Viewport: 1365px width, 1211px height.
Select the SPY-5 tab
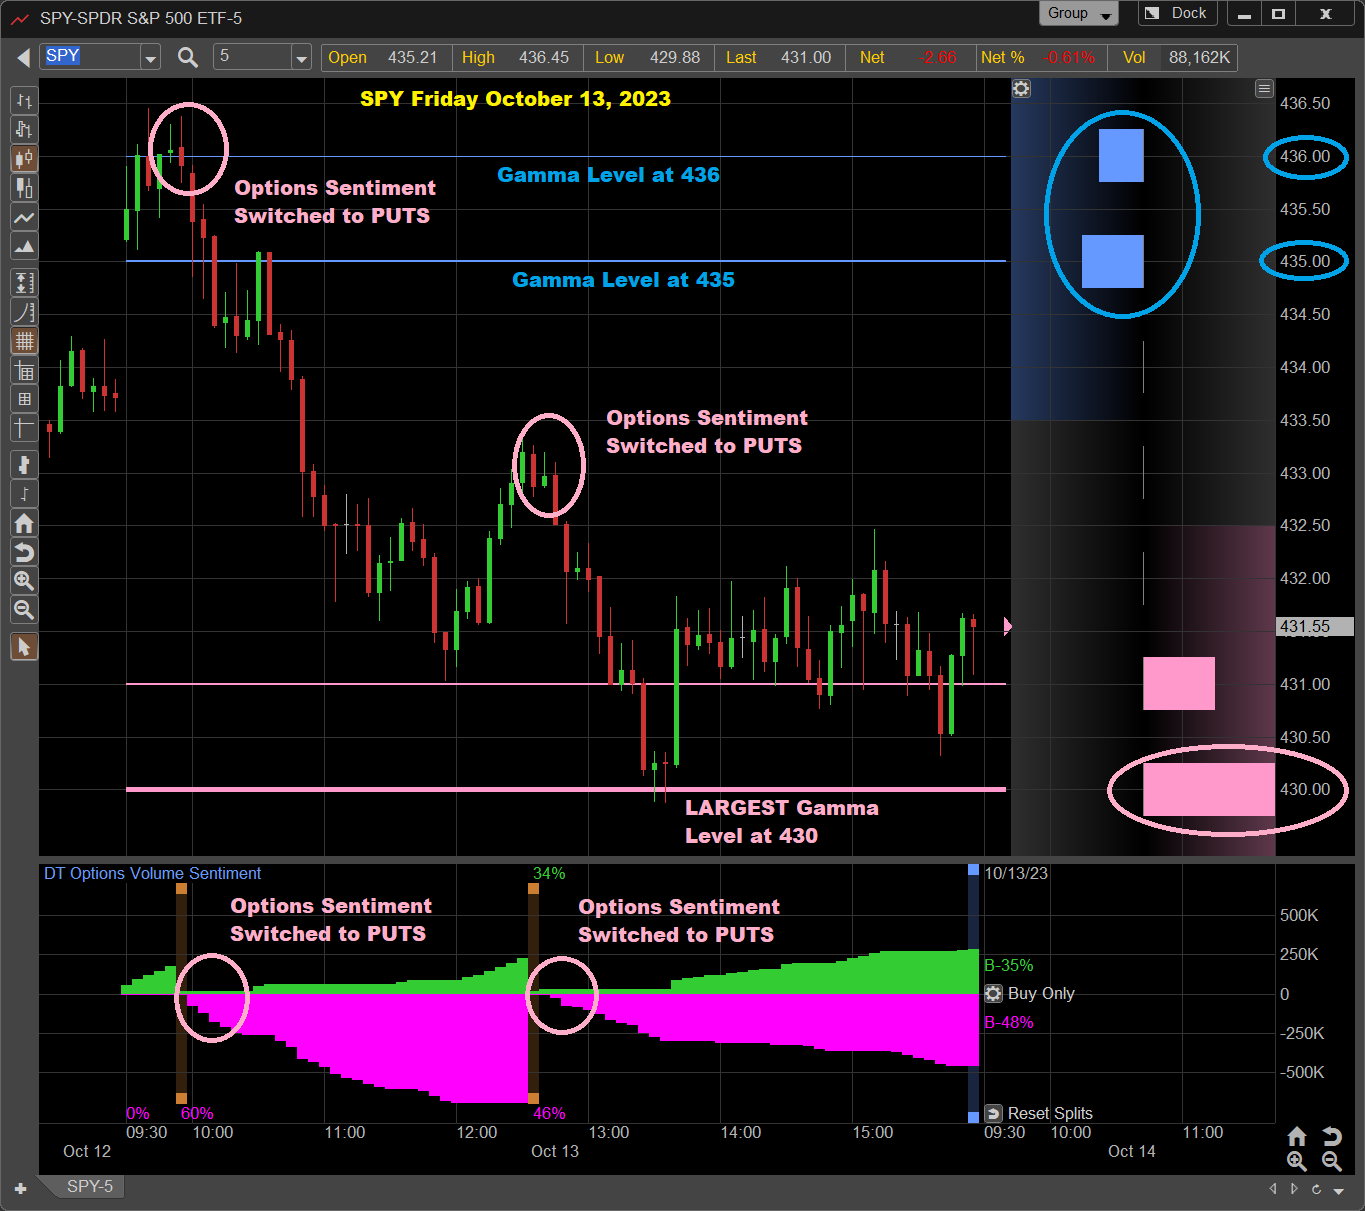[x=89, y=1187]
